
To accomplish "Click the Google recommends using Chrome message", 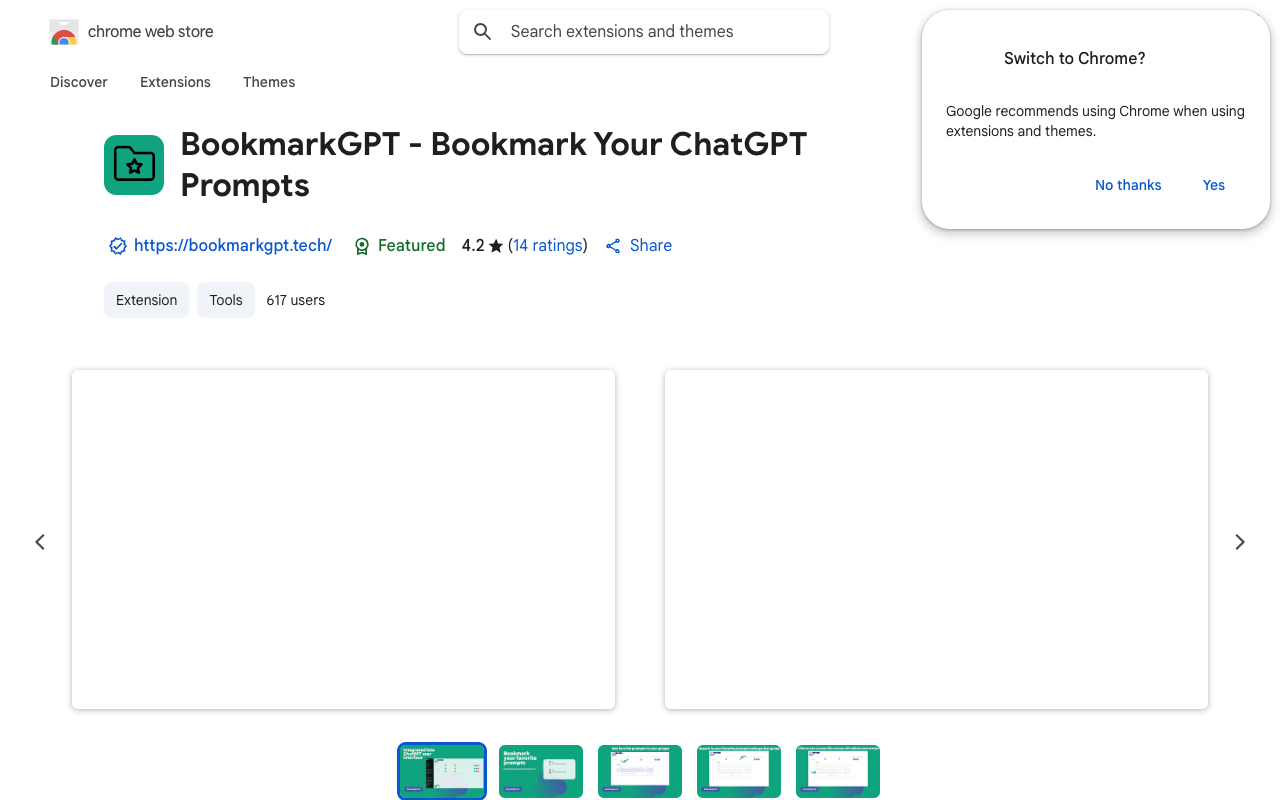I will (1095, 121).
